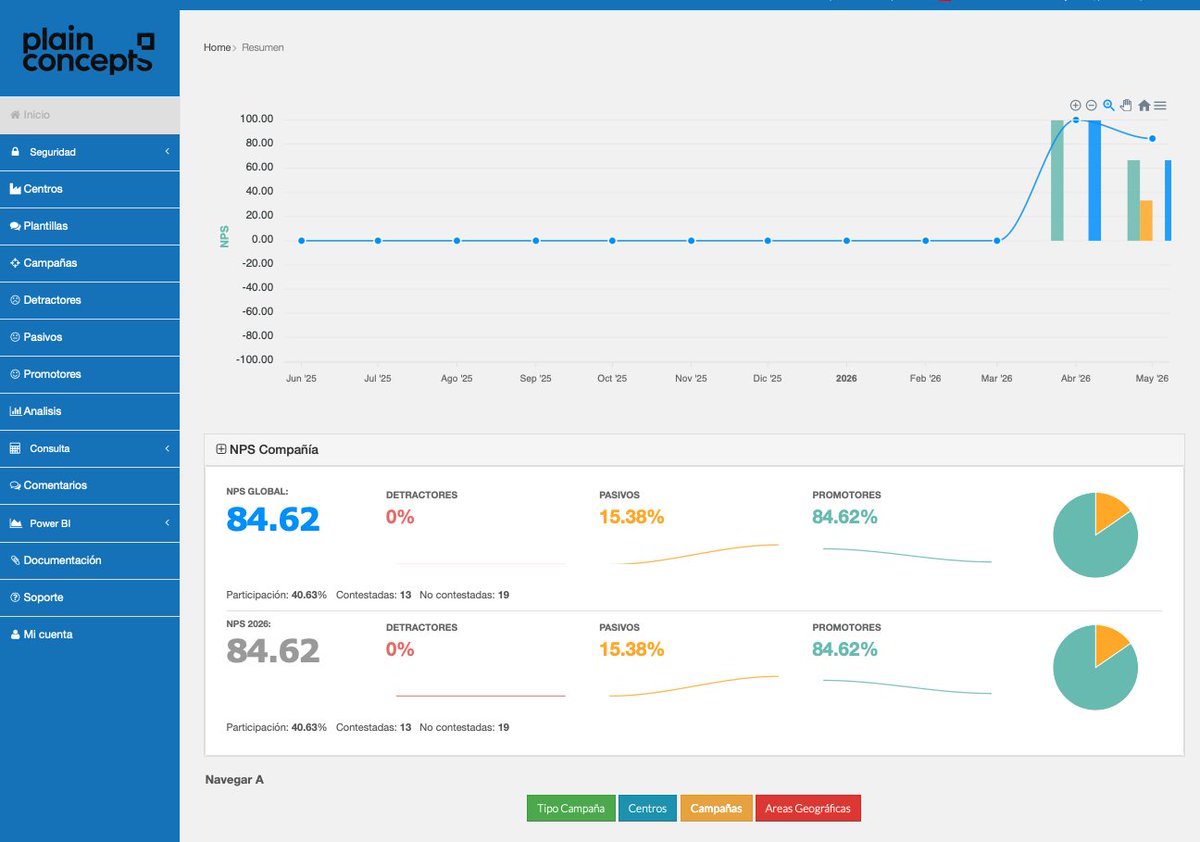The image size is (1200, 842).
Task: Click the Pasivos orange sparkline in NPS GLOBAL row
Action: click(x=694, y=554)
